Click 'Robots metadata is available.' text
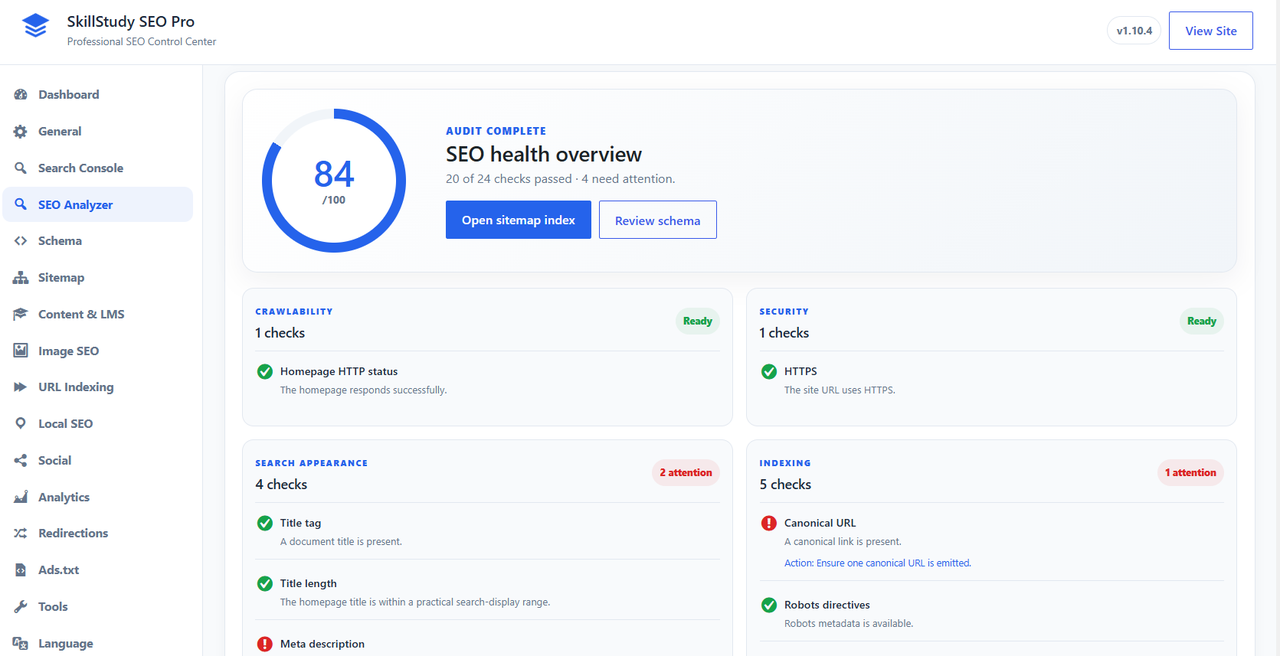The width and height of the screenshot is (1280, 656). [x=849, y=624]
